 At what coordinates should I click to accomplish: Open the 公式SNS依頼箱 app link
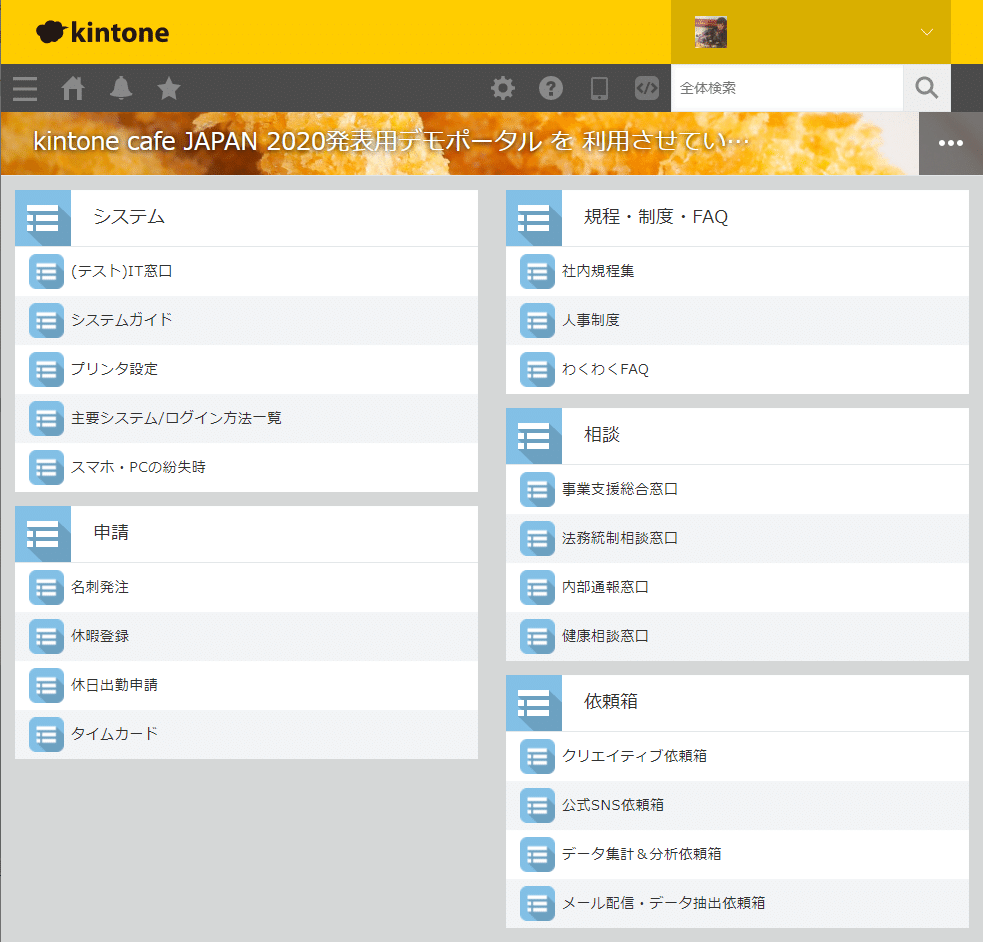[612, 805]
